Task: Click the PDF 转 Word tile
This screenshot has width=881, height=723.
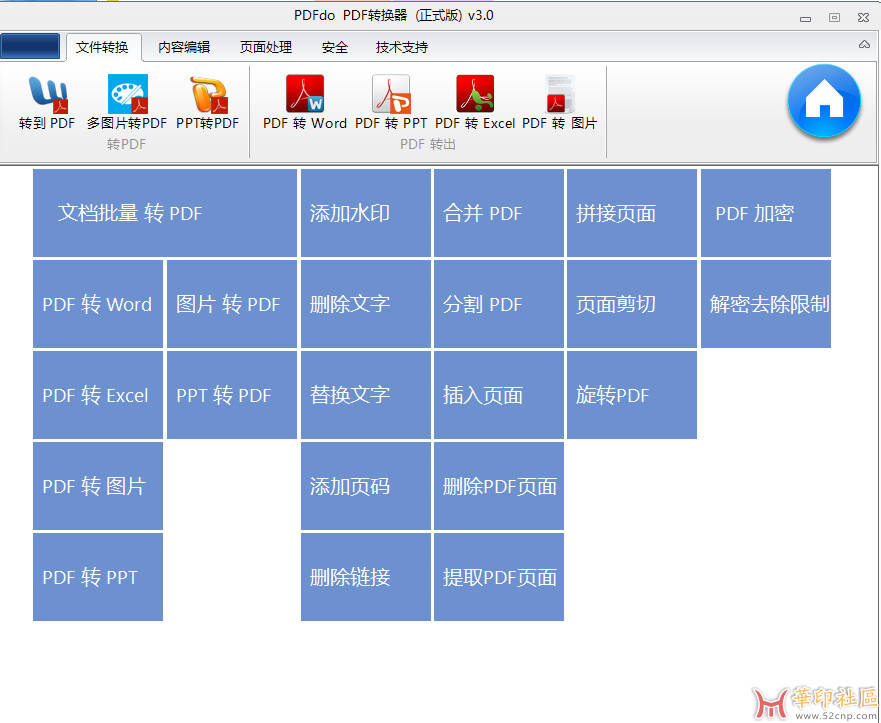Action: [x=98, y=304]
